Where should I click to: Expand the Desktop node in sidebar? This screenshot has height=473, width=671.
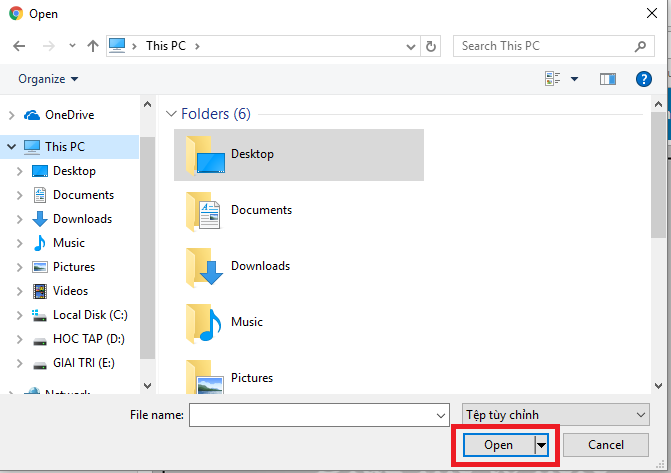point(19,171)
